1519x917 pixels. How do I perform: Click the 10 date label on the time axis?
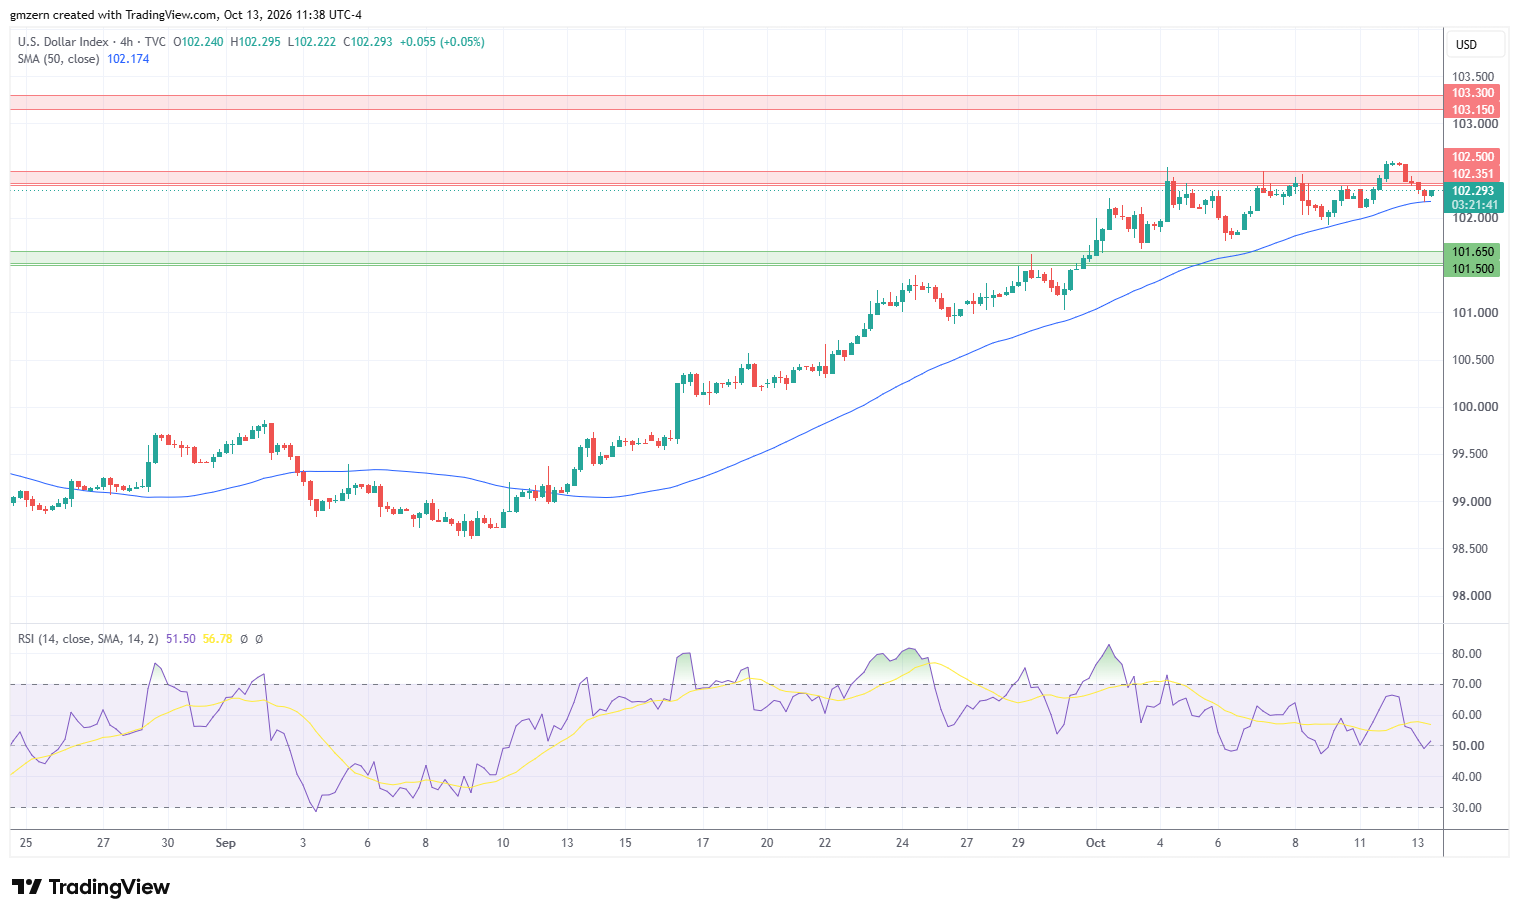click(x=503, y=843)
